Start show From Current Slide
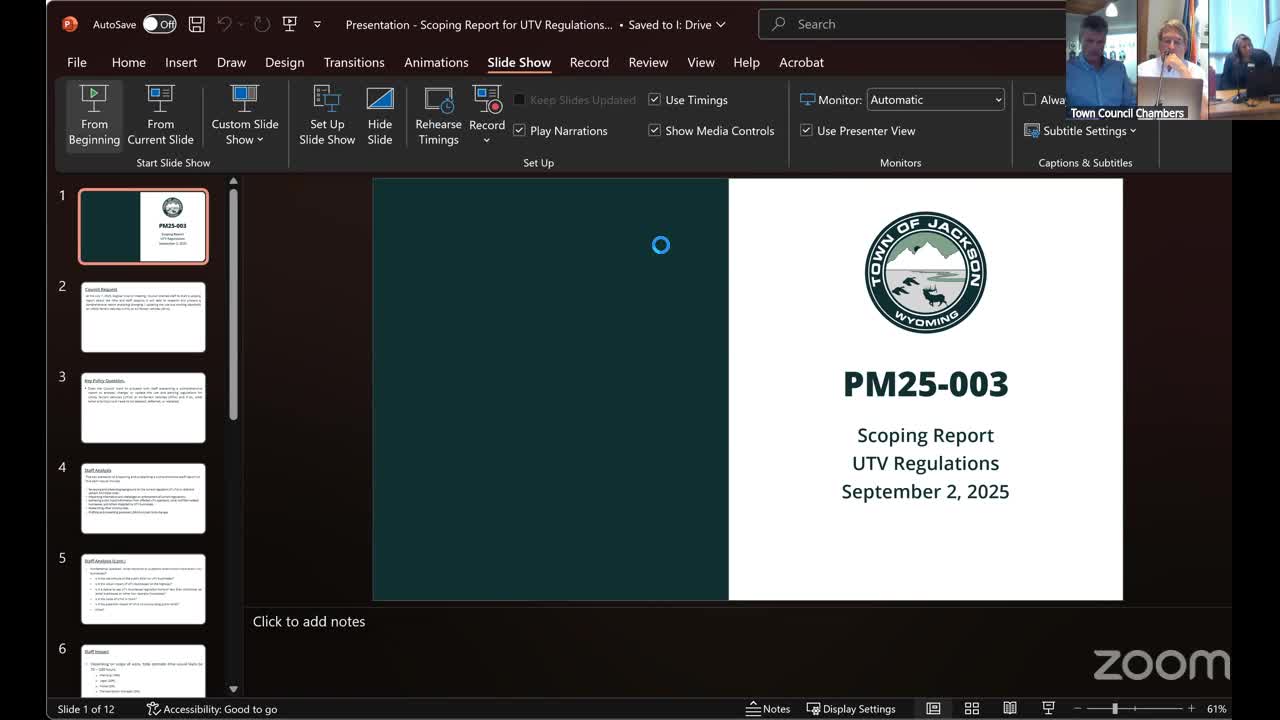Image resolution: width=1280 pixels, height=720 pixels. point(160,116)
